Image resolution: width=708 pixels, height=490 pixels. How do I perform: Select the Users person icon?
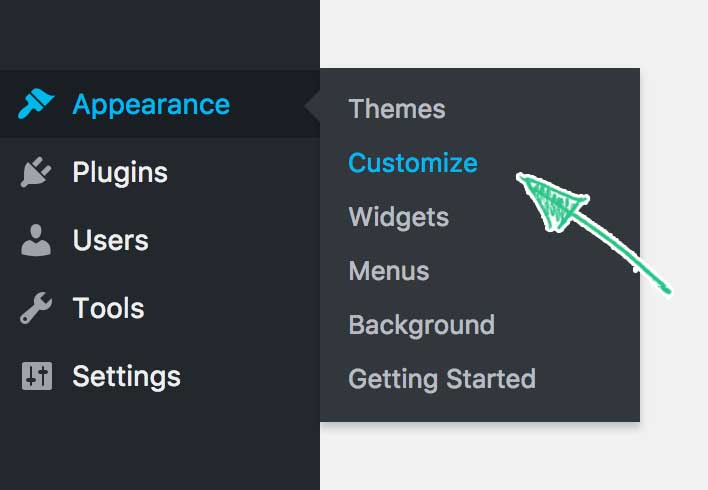[36, 240]
